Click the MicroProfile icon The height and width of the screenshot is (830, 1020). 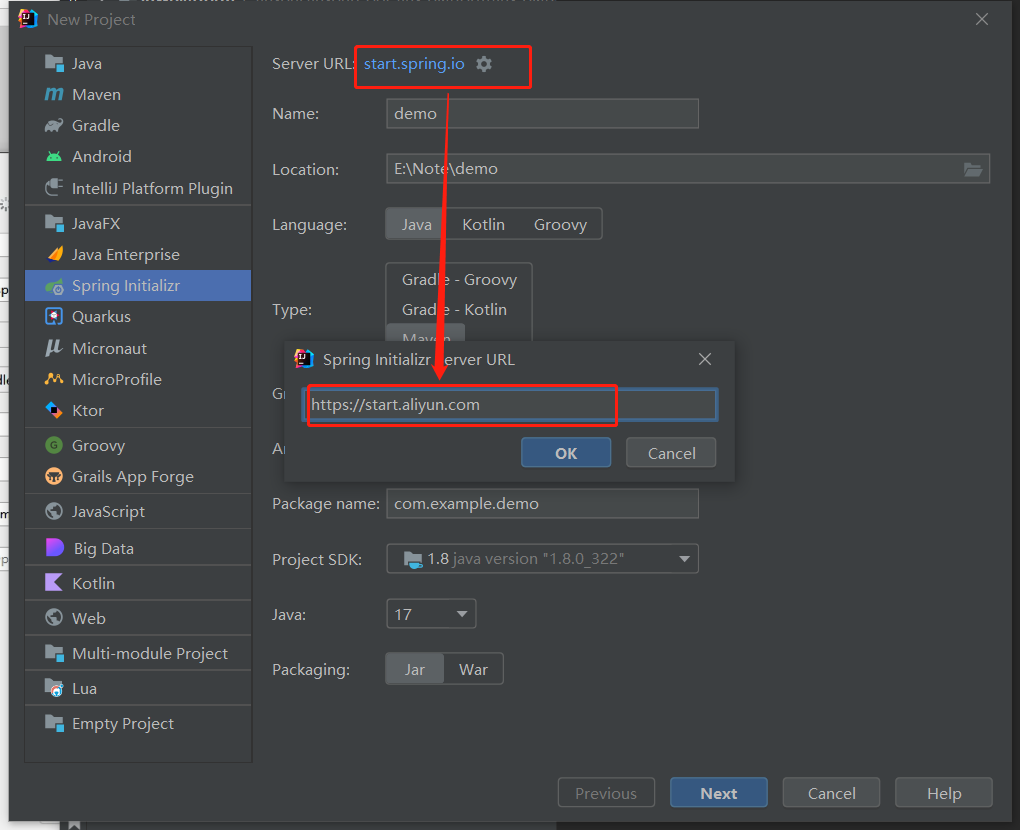[54, 379]
